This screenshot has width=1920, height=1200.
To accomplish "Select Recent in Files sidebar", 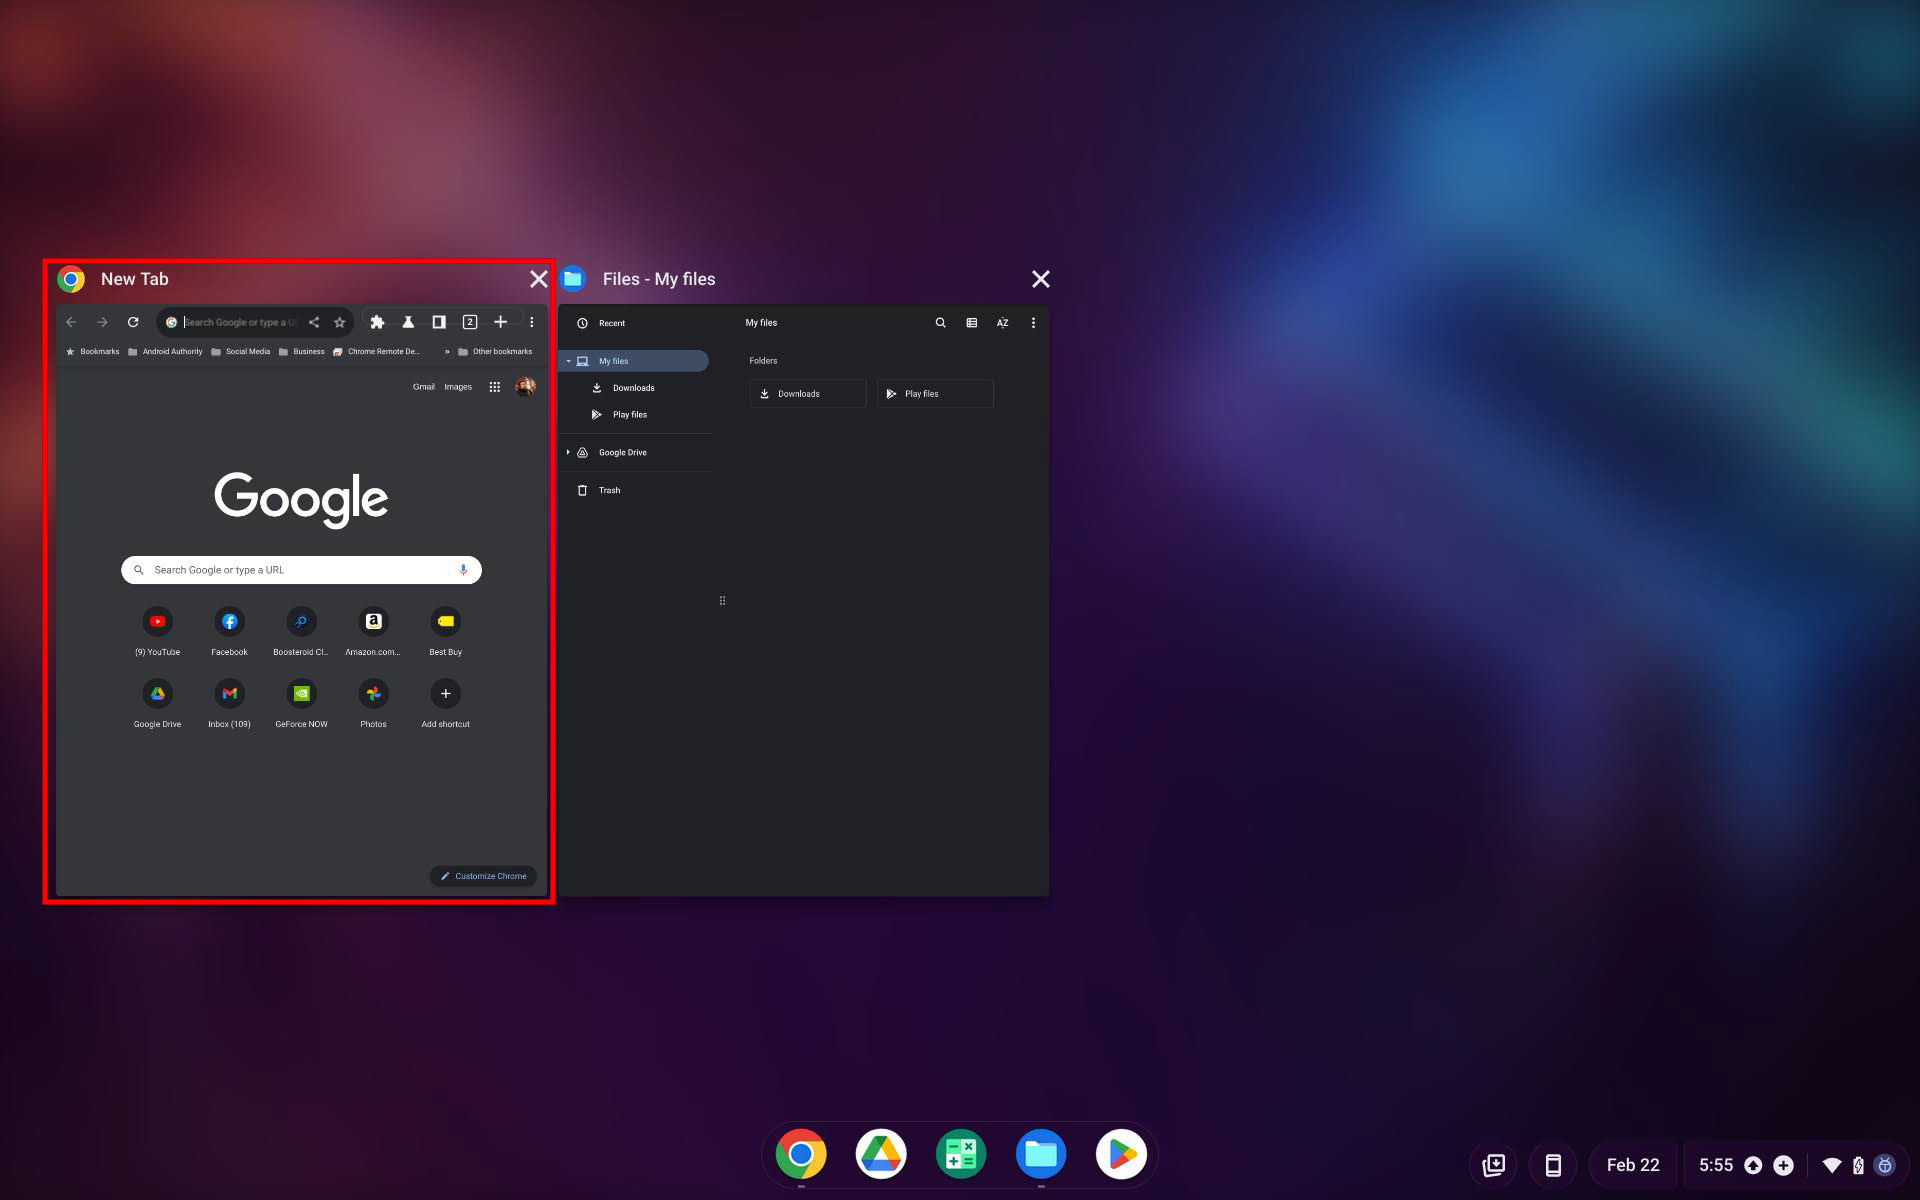I will [611, 323].
